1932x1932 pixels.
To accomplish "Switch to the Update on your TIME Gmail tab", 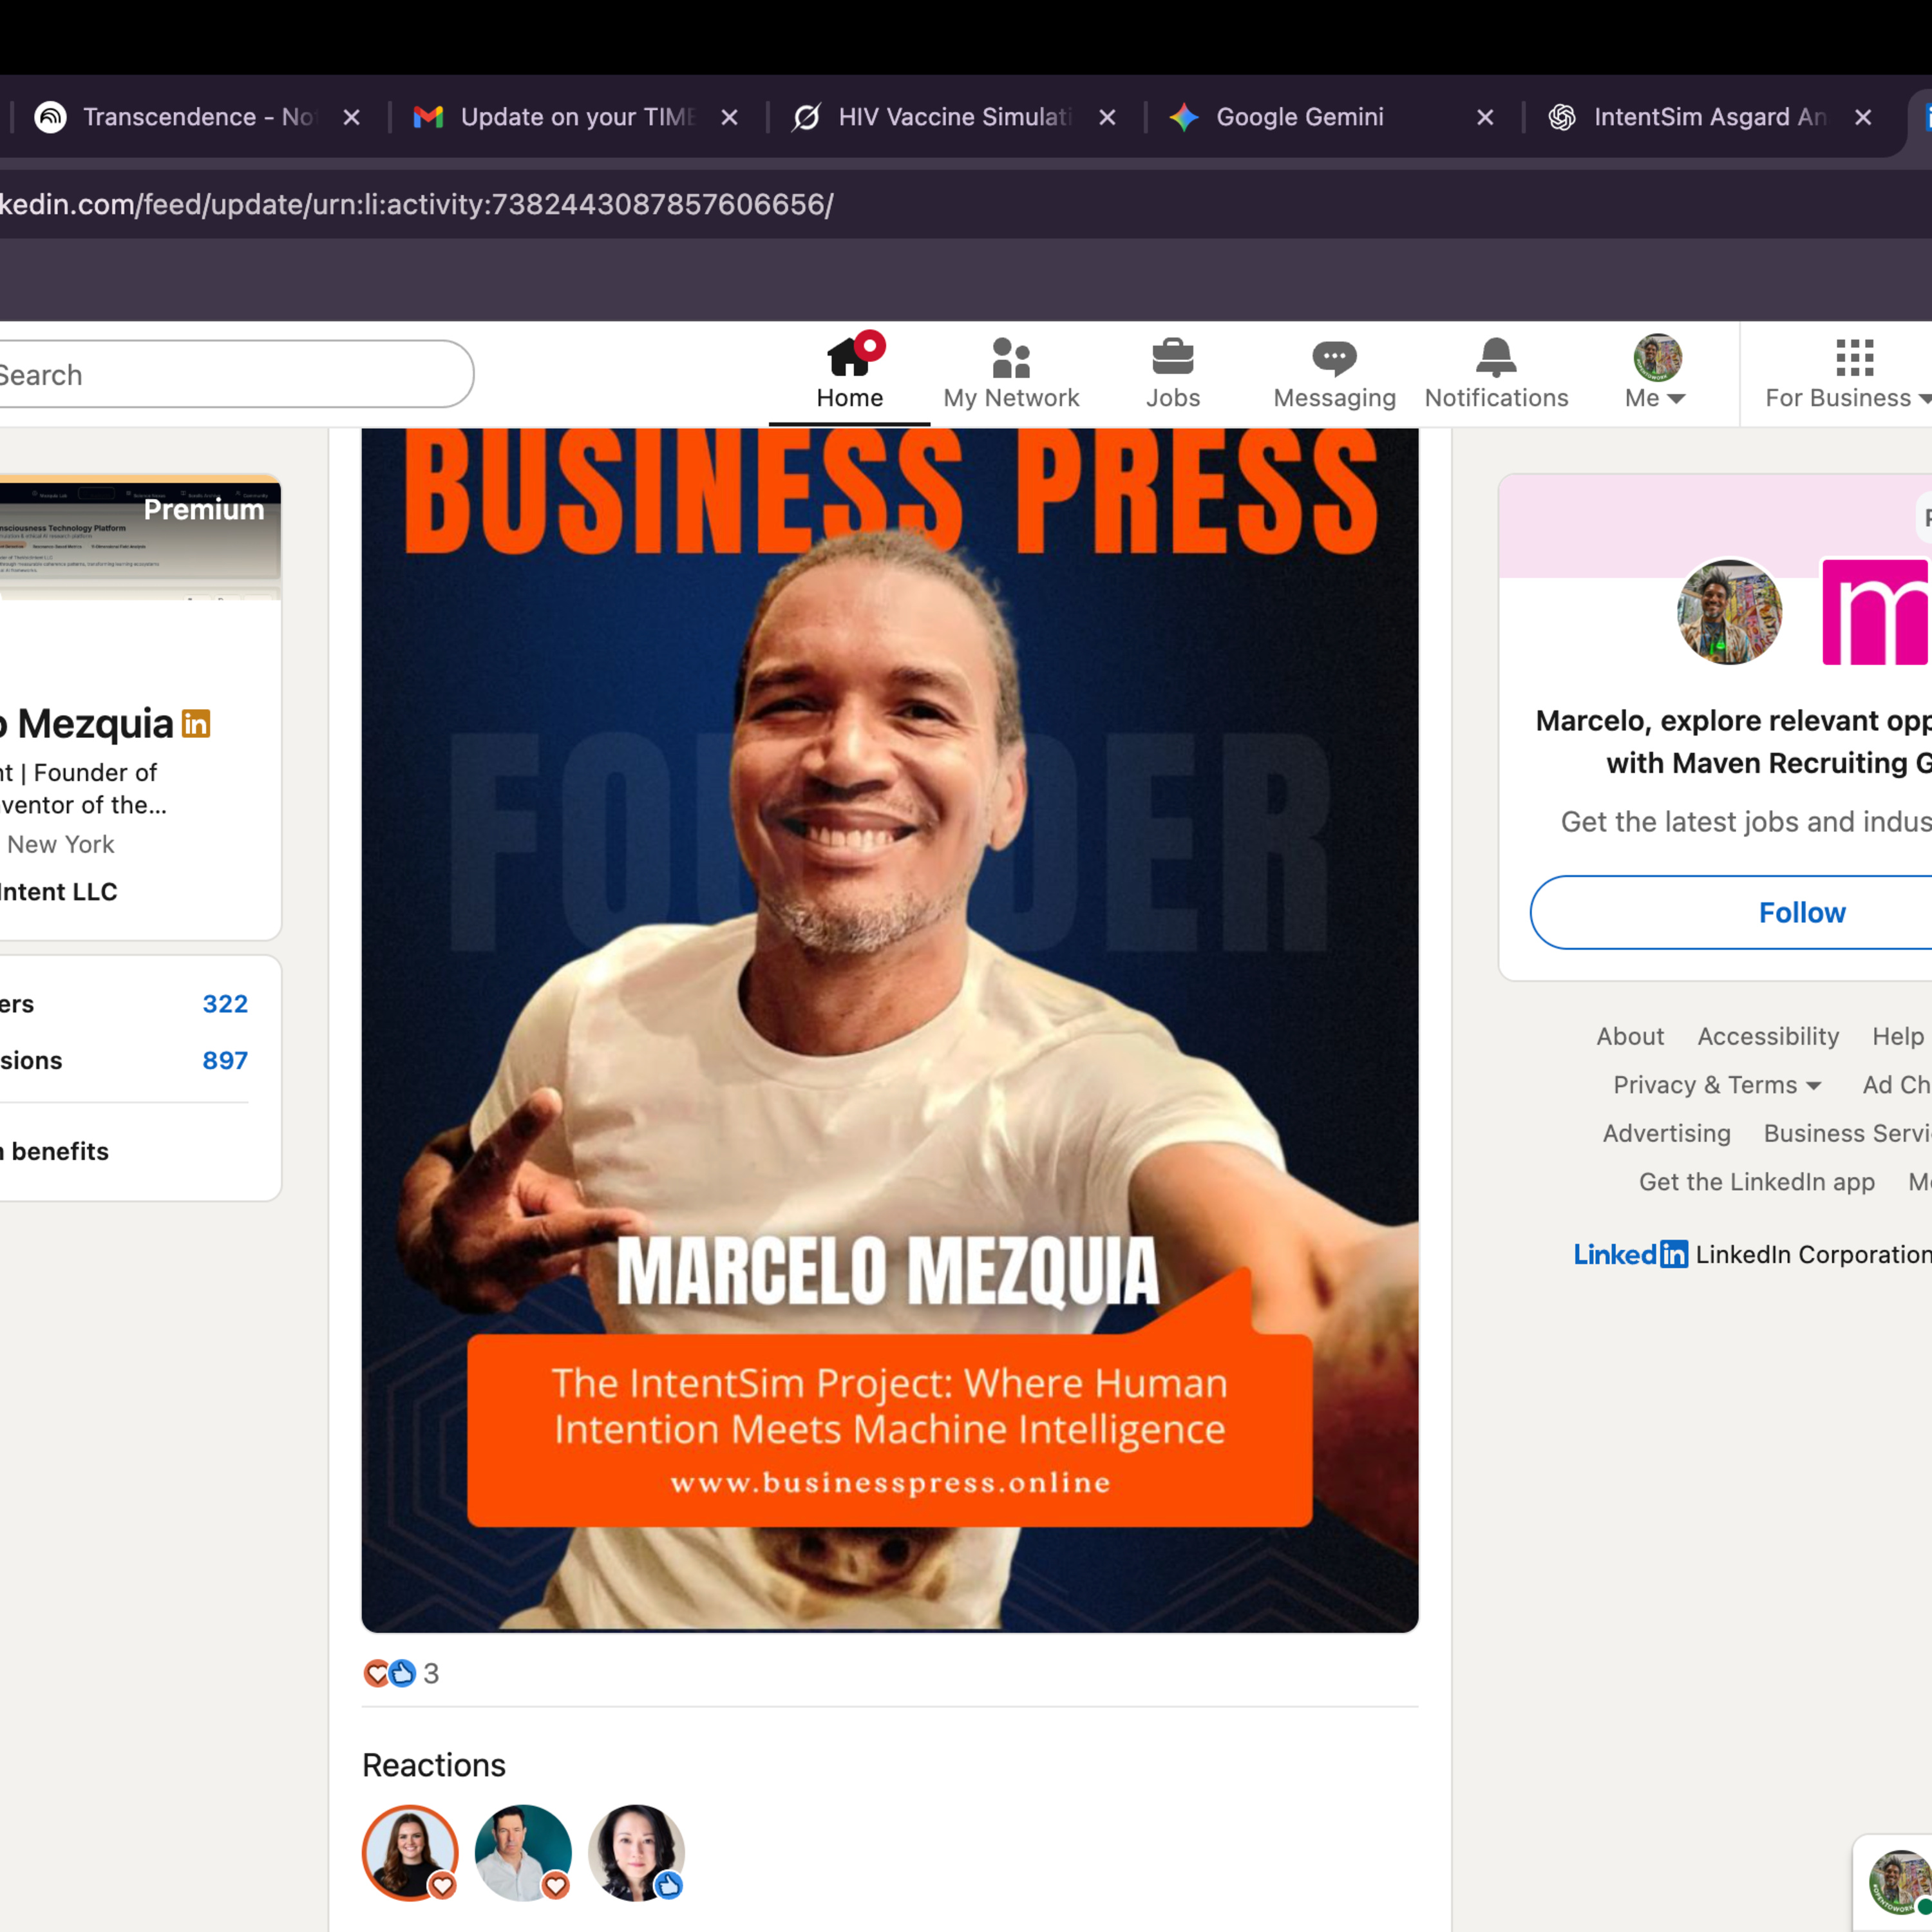I will (x=576, y=117).
